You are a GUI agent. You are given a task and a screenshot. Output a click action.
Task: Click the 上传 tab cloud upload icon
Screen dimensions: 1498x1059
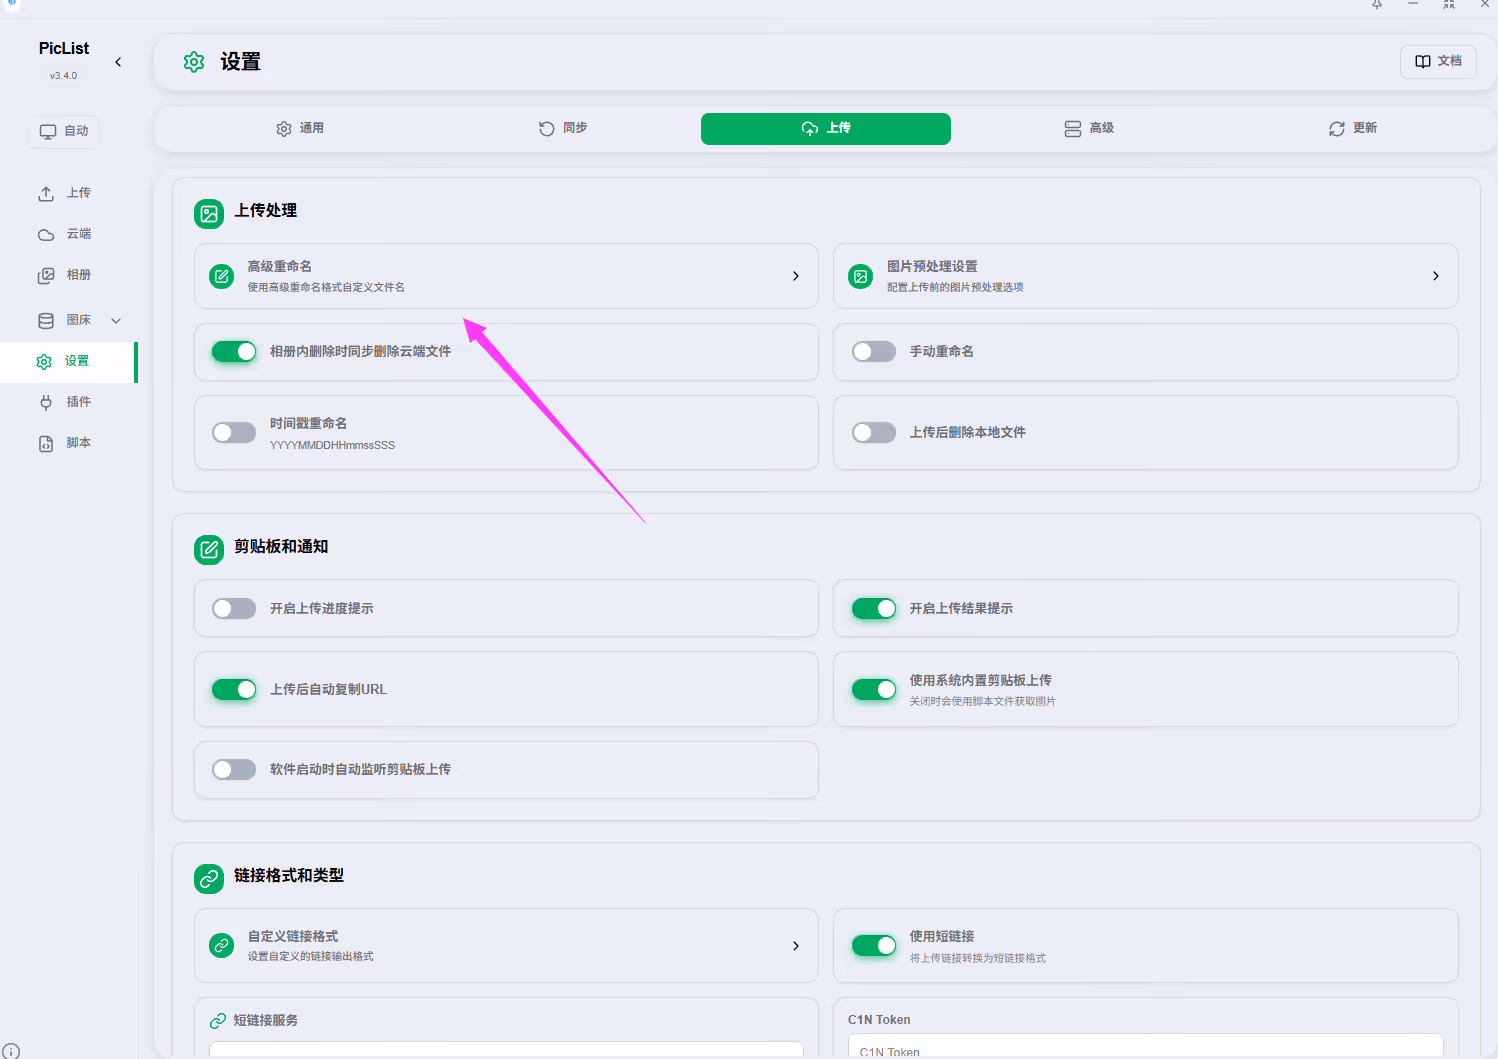(810, 129)
